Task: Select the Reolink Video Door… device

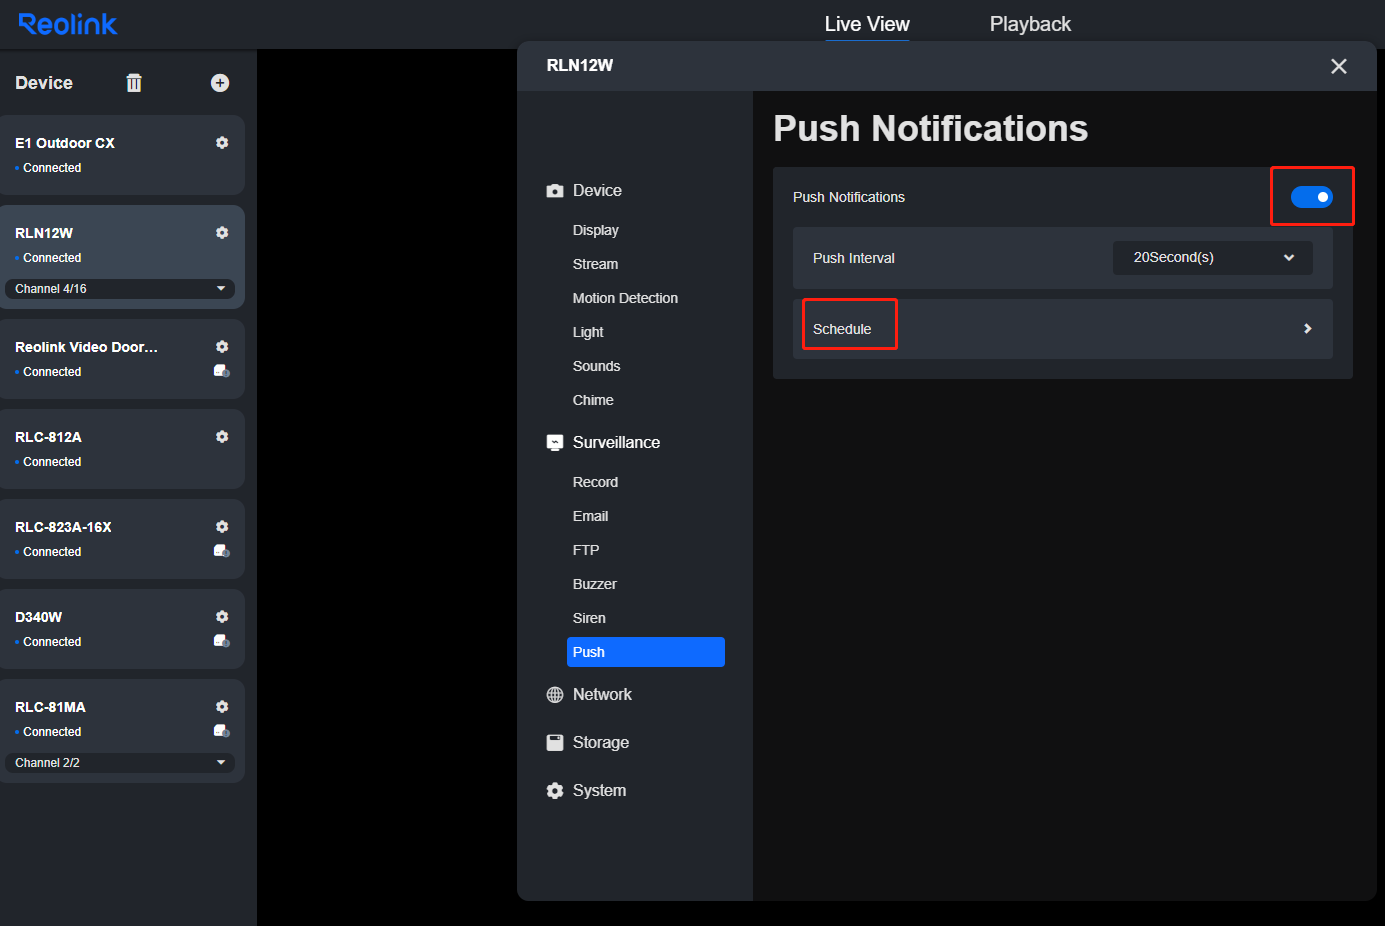Action: pos(120,359)
